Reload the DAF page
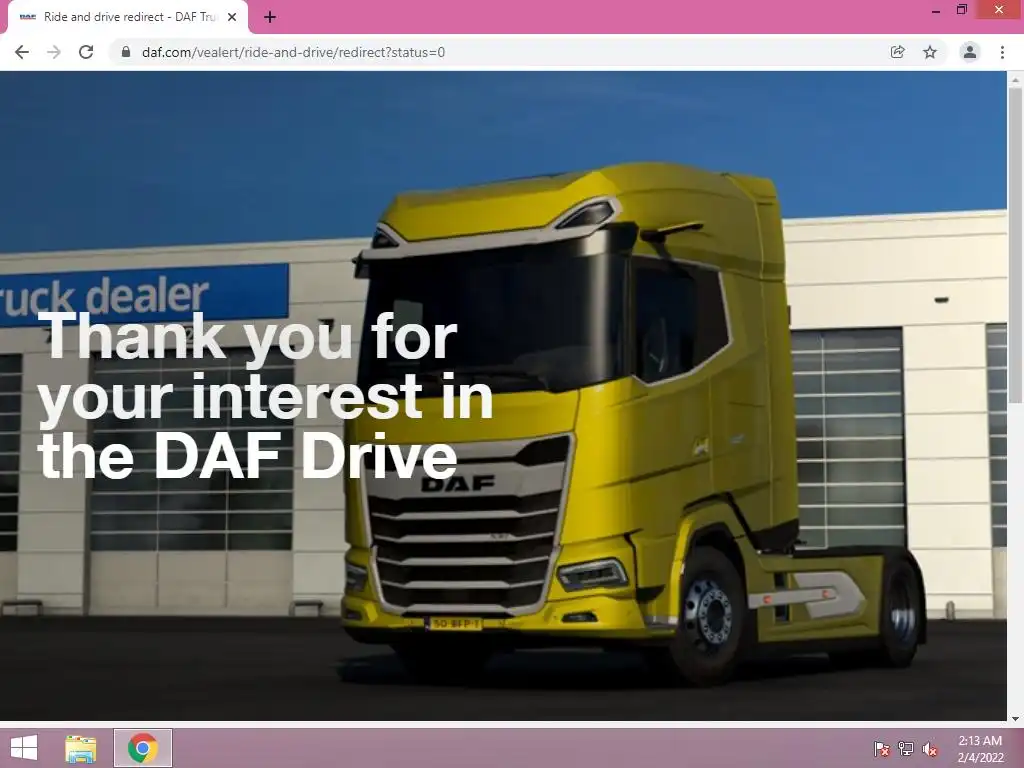 click(86, 52)
